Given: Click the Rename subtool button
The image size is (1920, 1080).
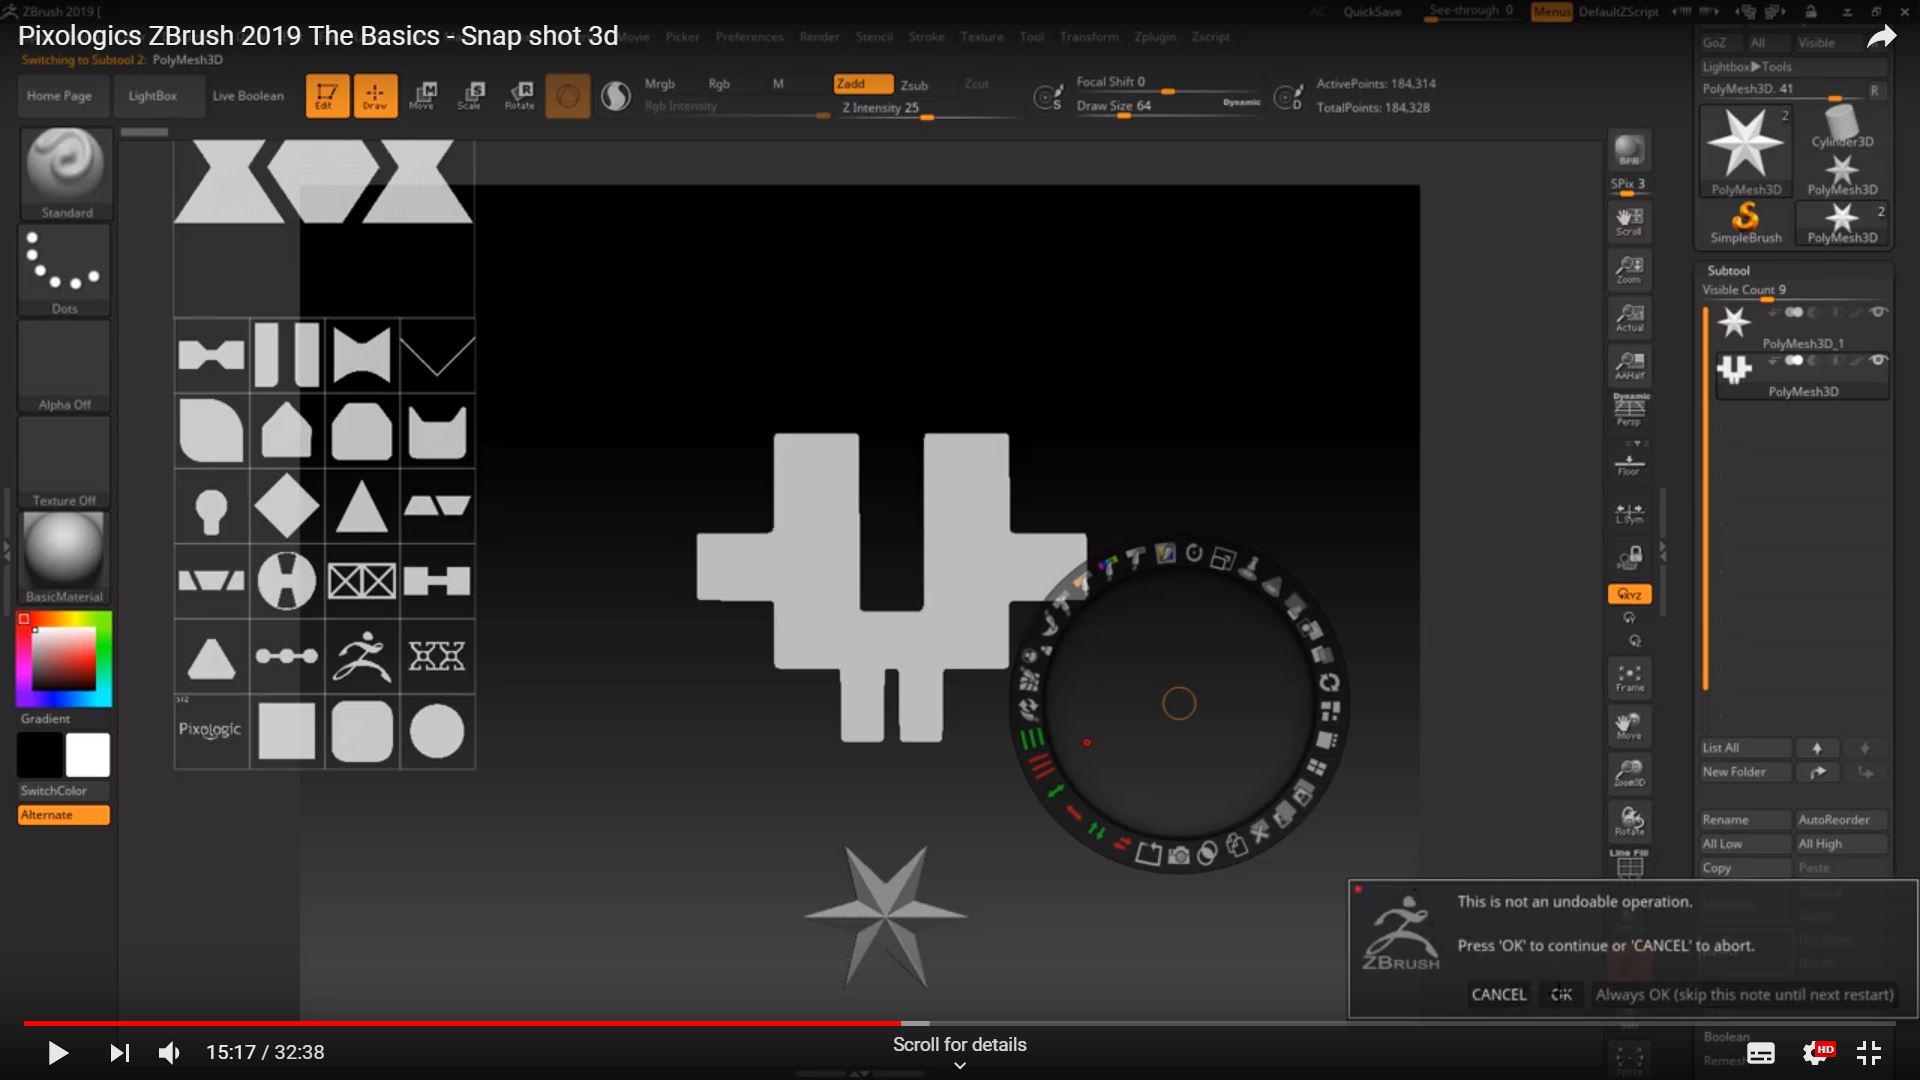Looking at the screenshot, I should pos(1745,820).
